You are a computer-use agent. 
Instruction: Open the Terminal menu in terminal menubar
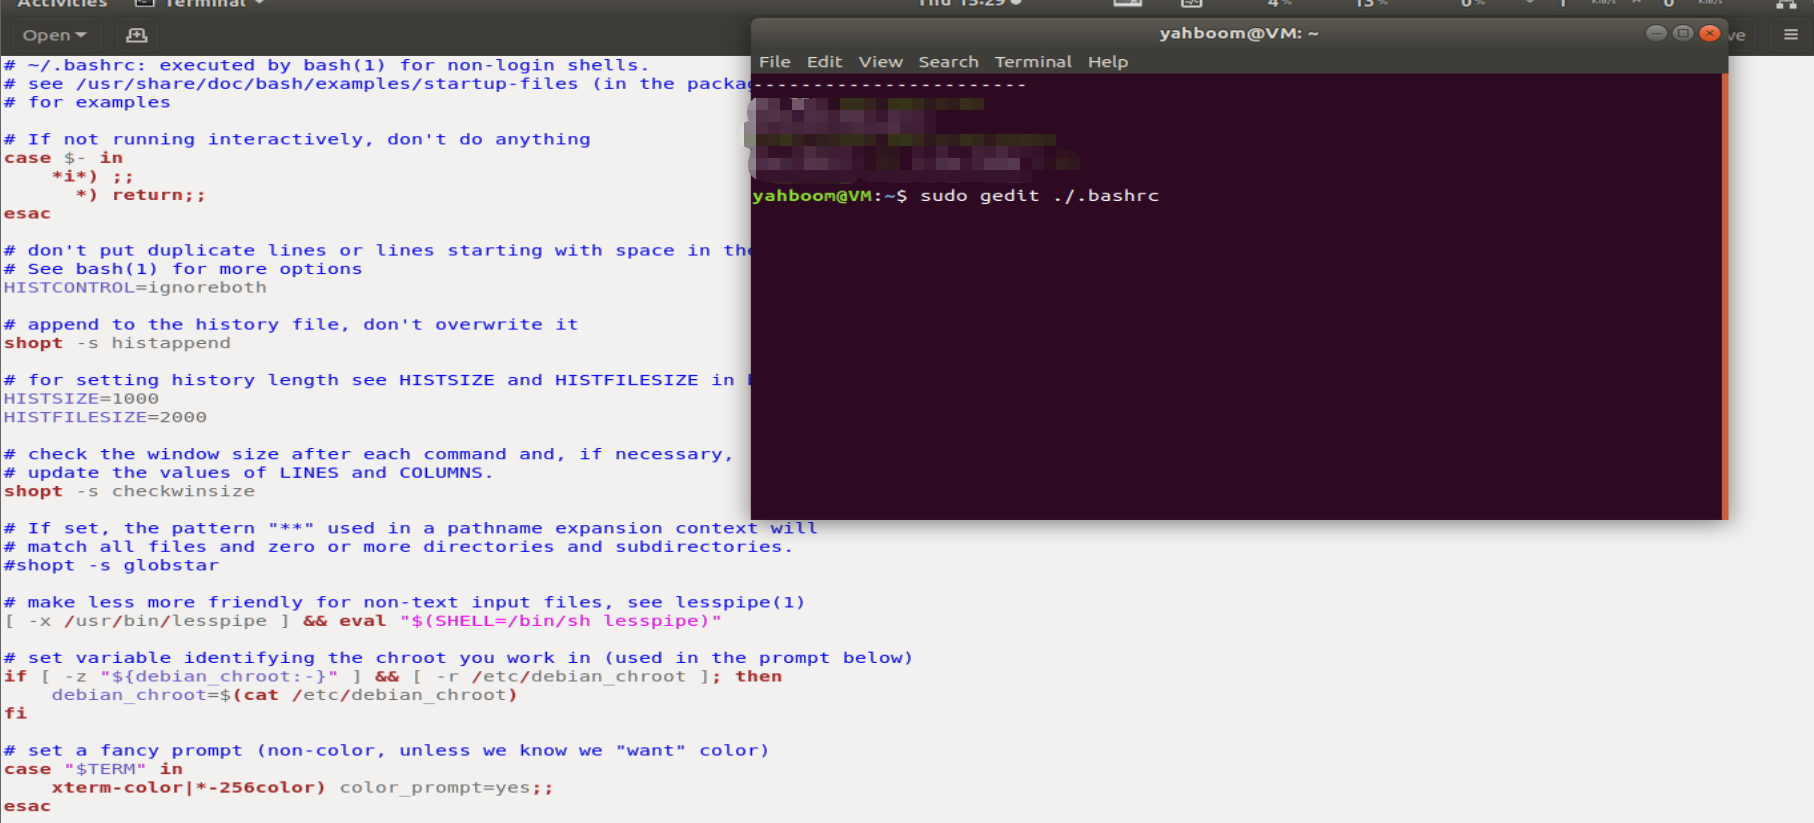[1032, 62]
